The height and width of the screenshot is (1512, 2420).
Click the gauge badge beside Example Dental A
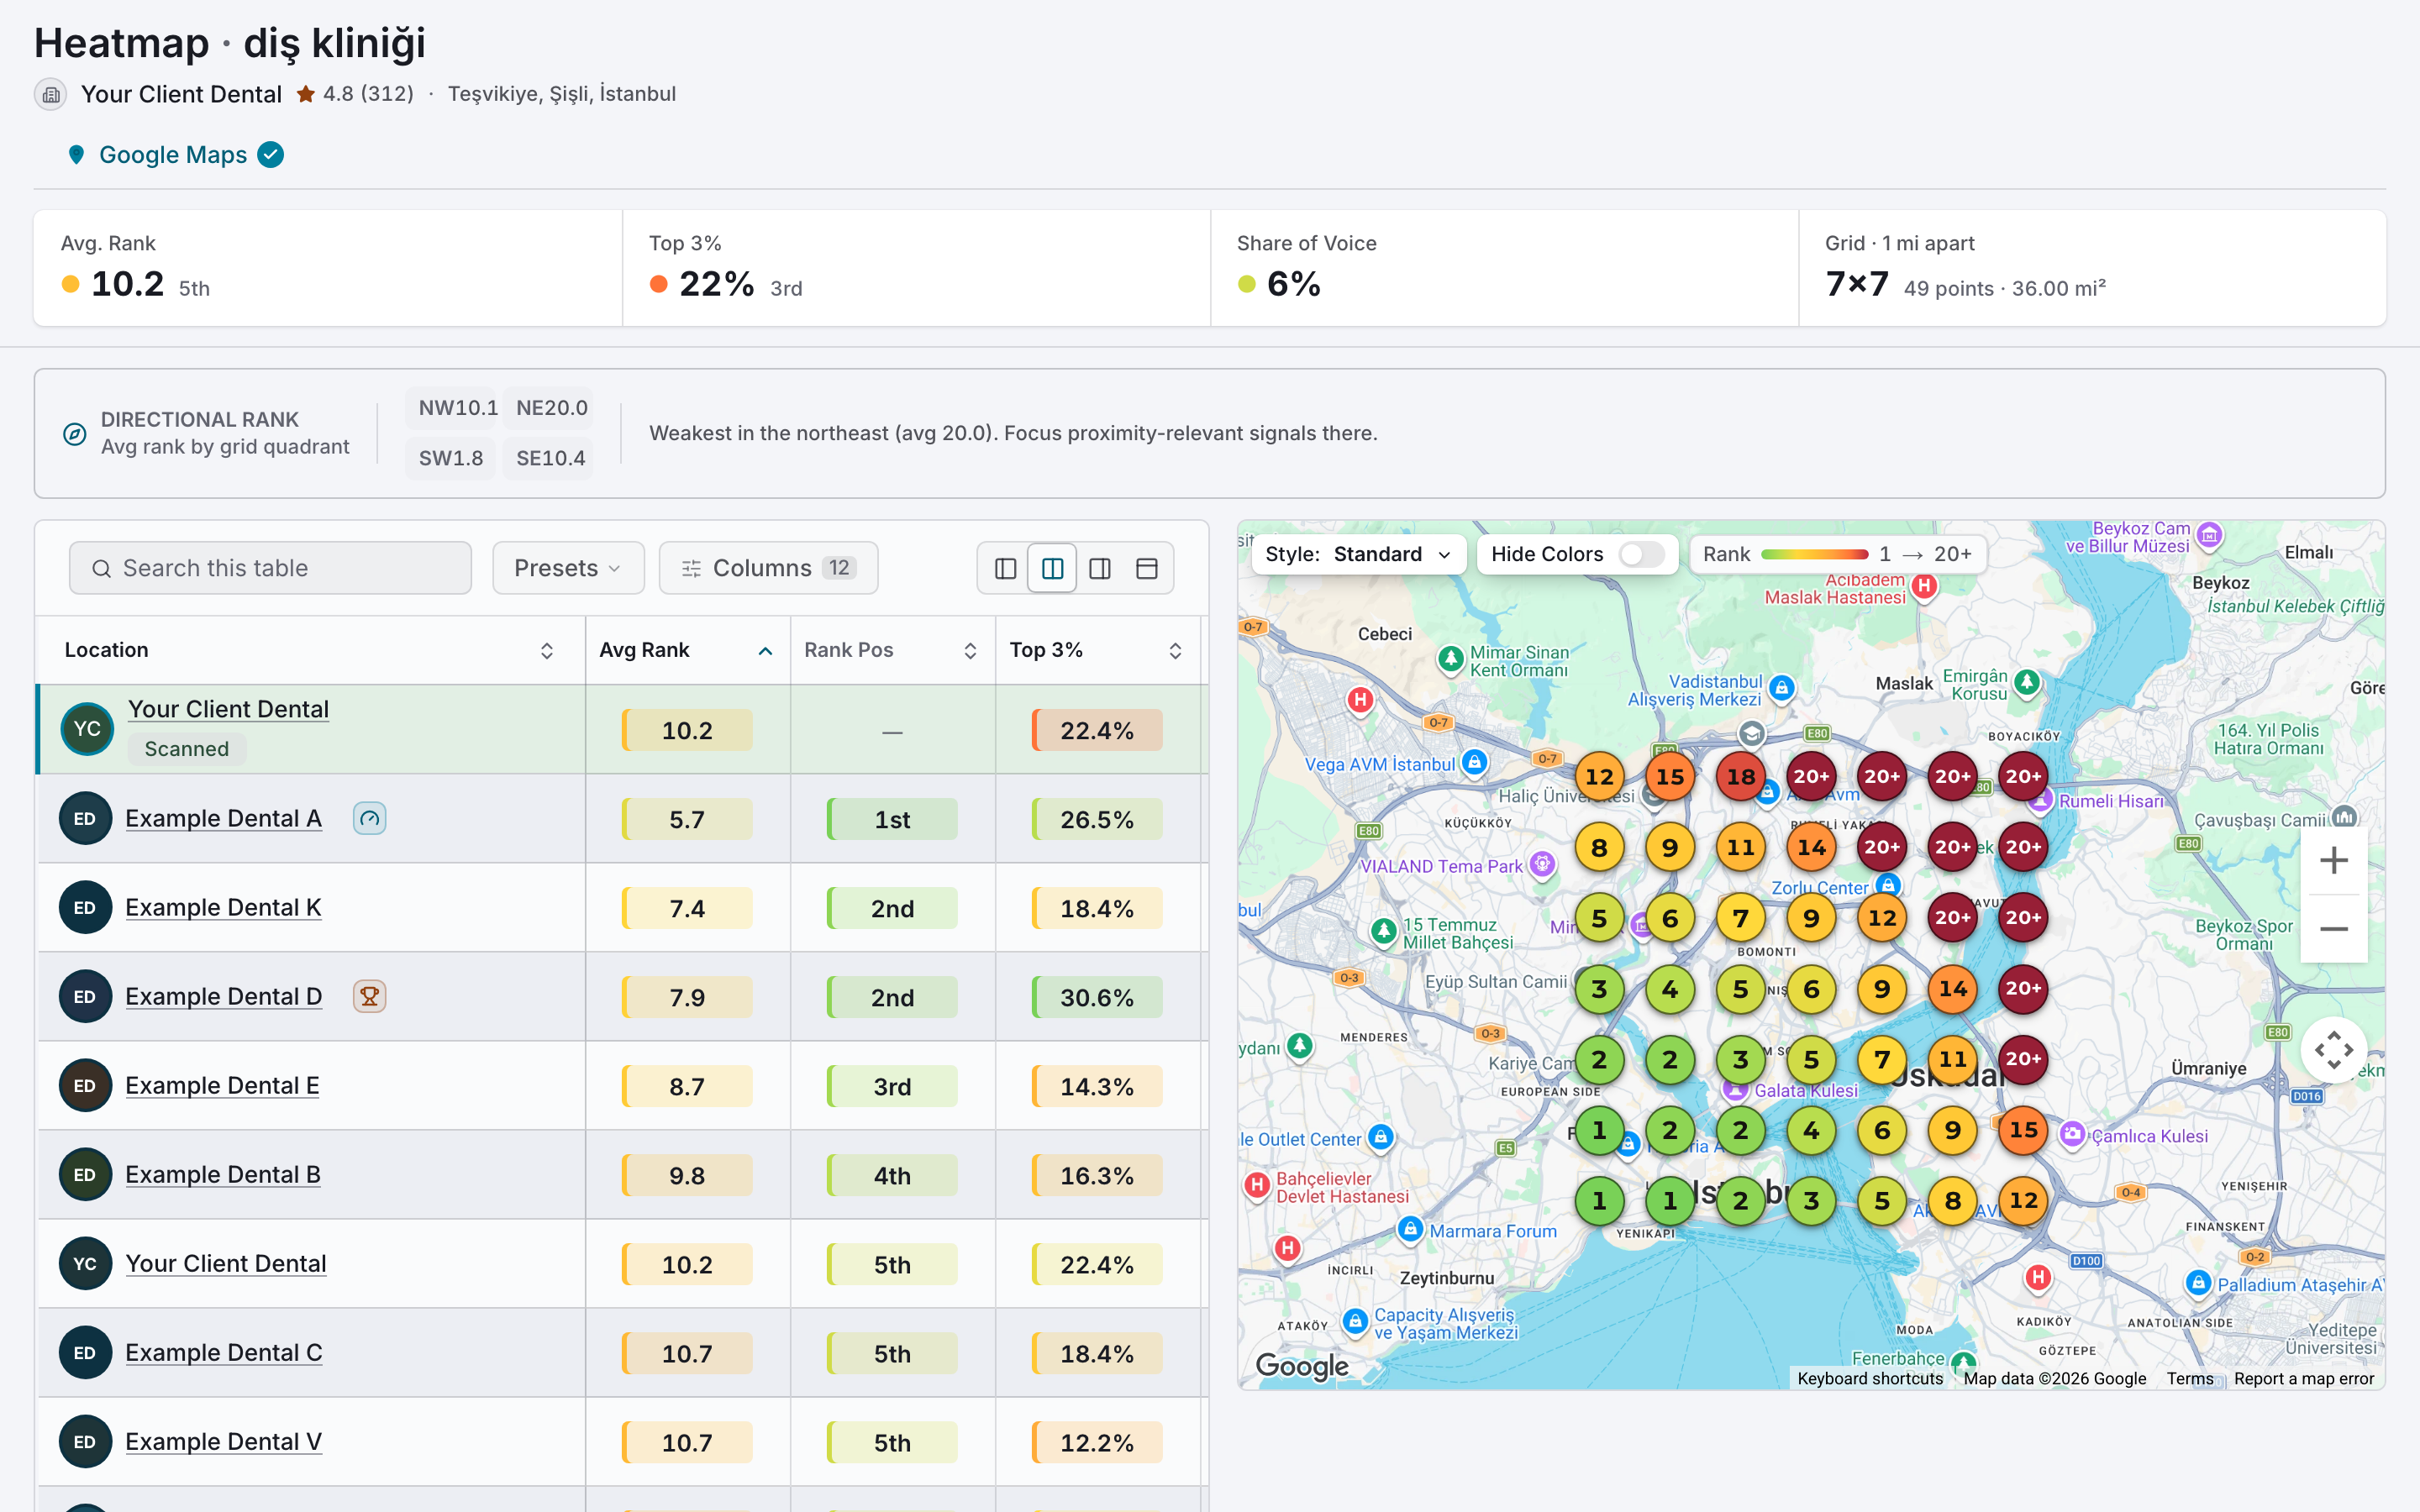coord(369,818)
